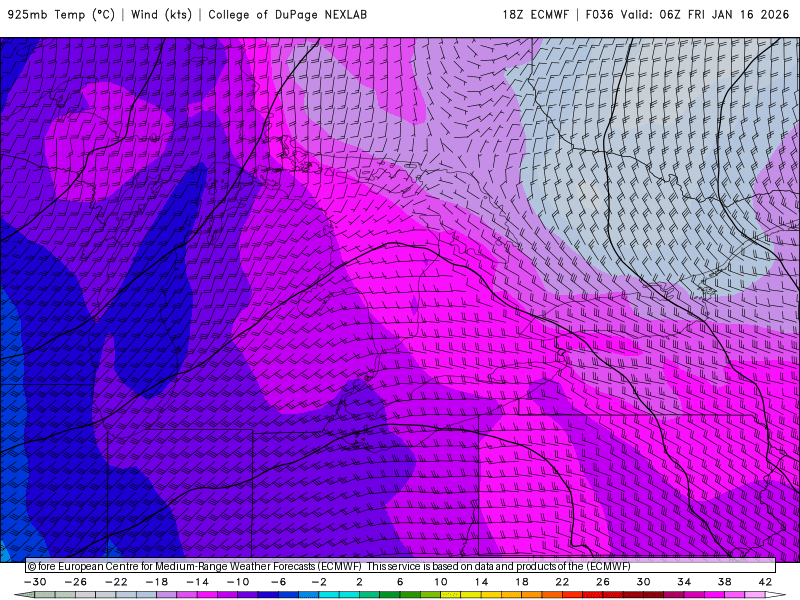Click the 38 value on the legend

[x=724, y=582]
